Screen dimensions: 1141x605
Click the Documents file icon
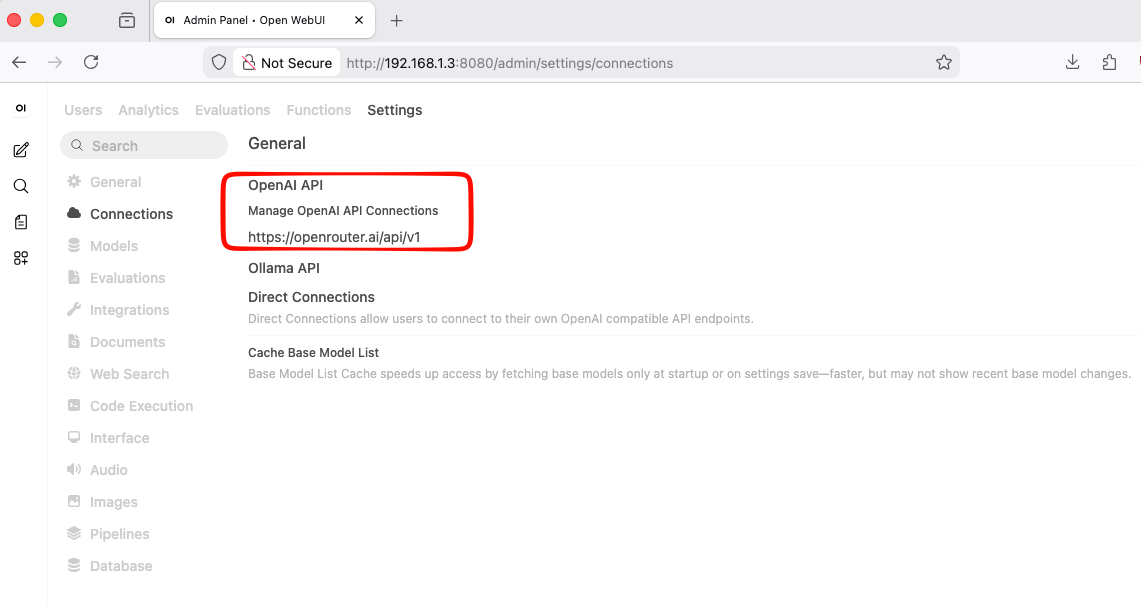pyautogui.click(x=73, y=341)
